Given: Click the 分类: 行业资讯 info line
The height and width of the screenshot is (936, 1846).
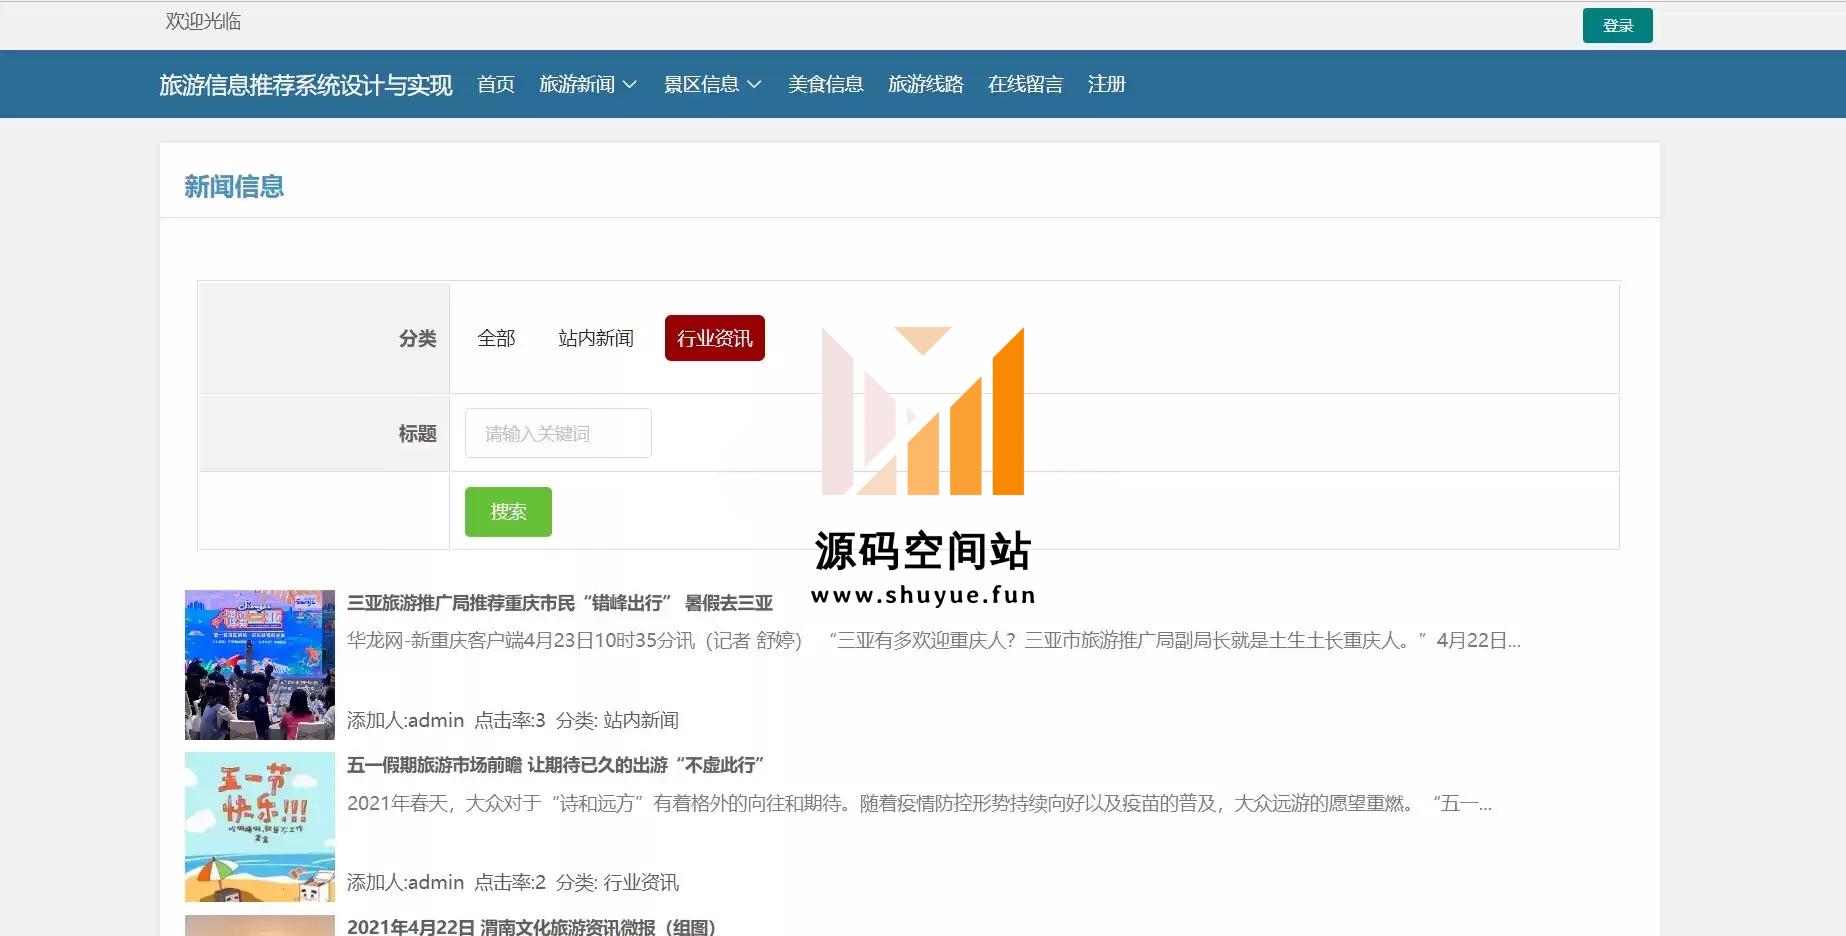Looking at the screenshot, I should point(617,882).
